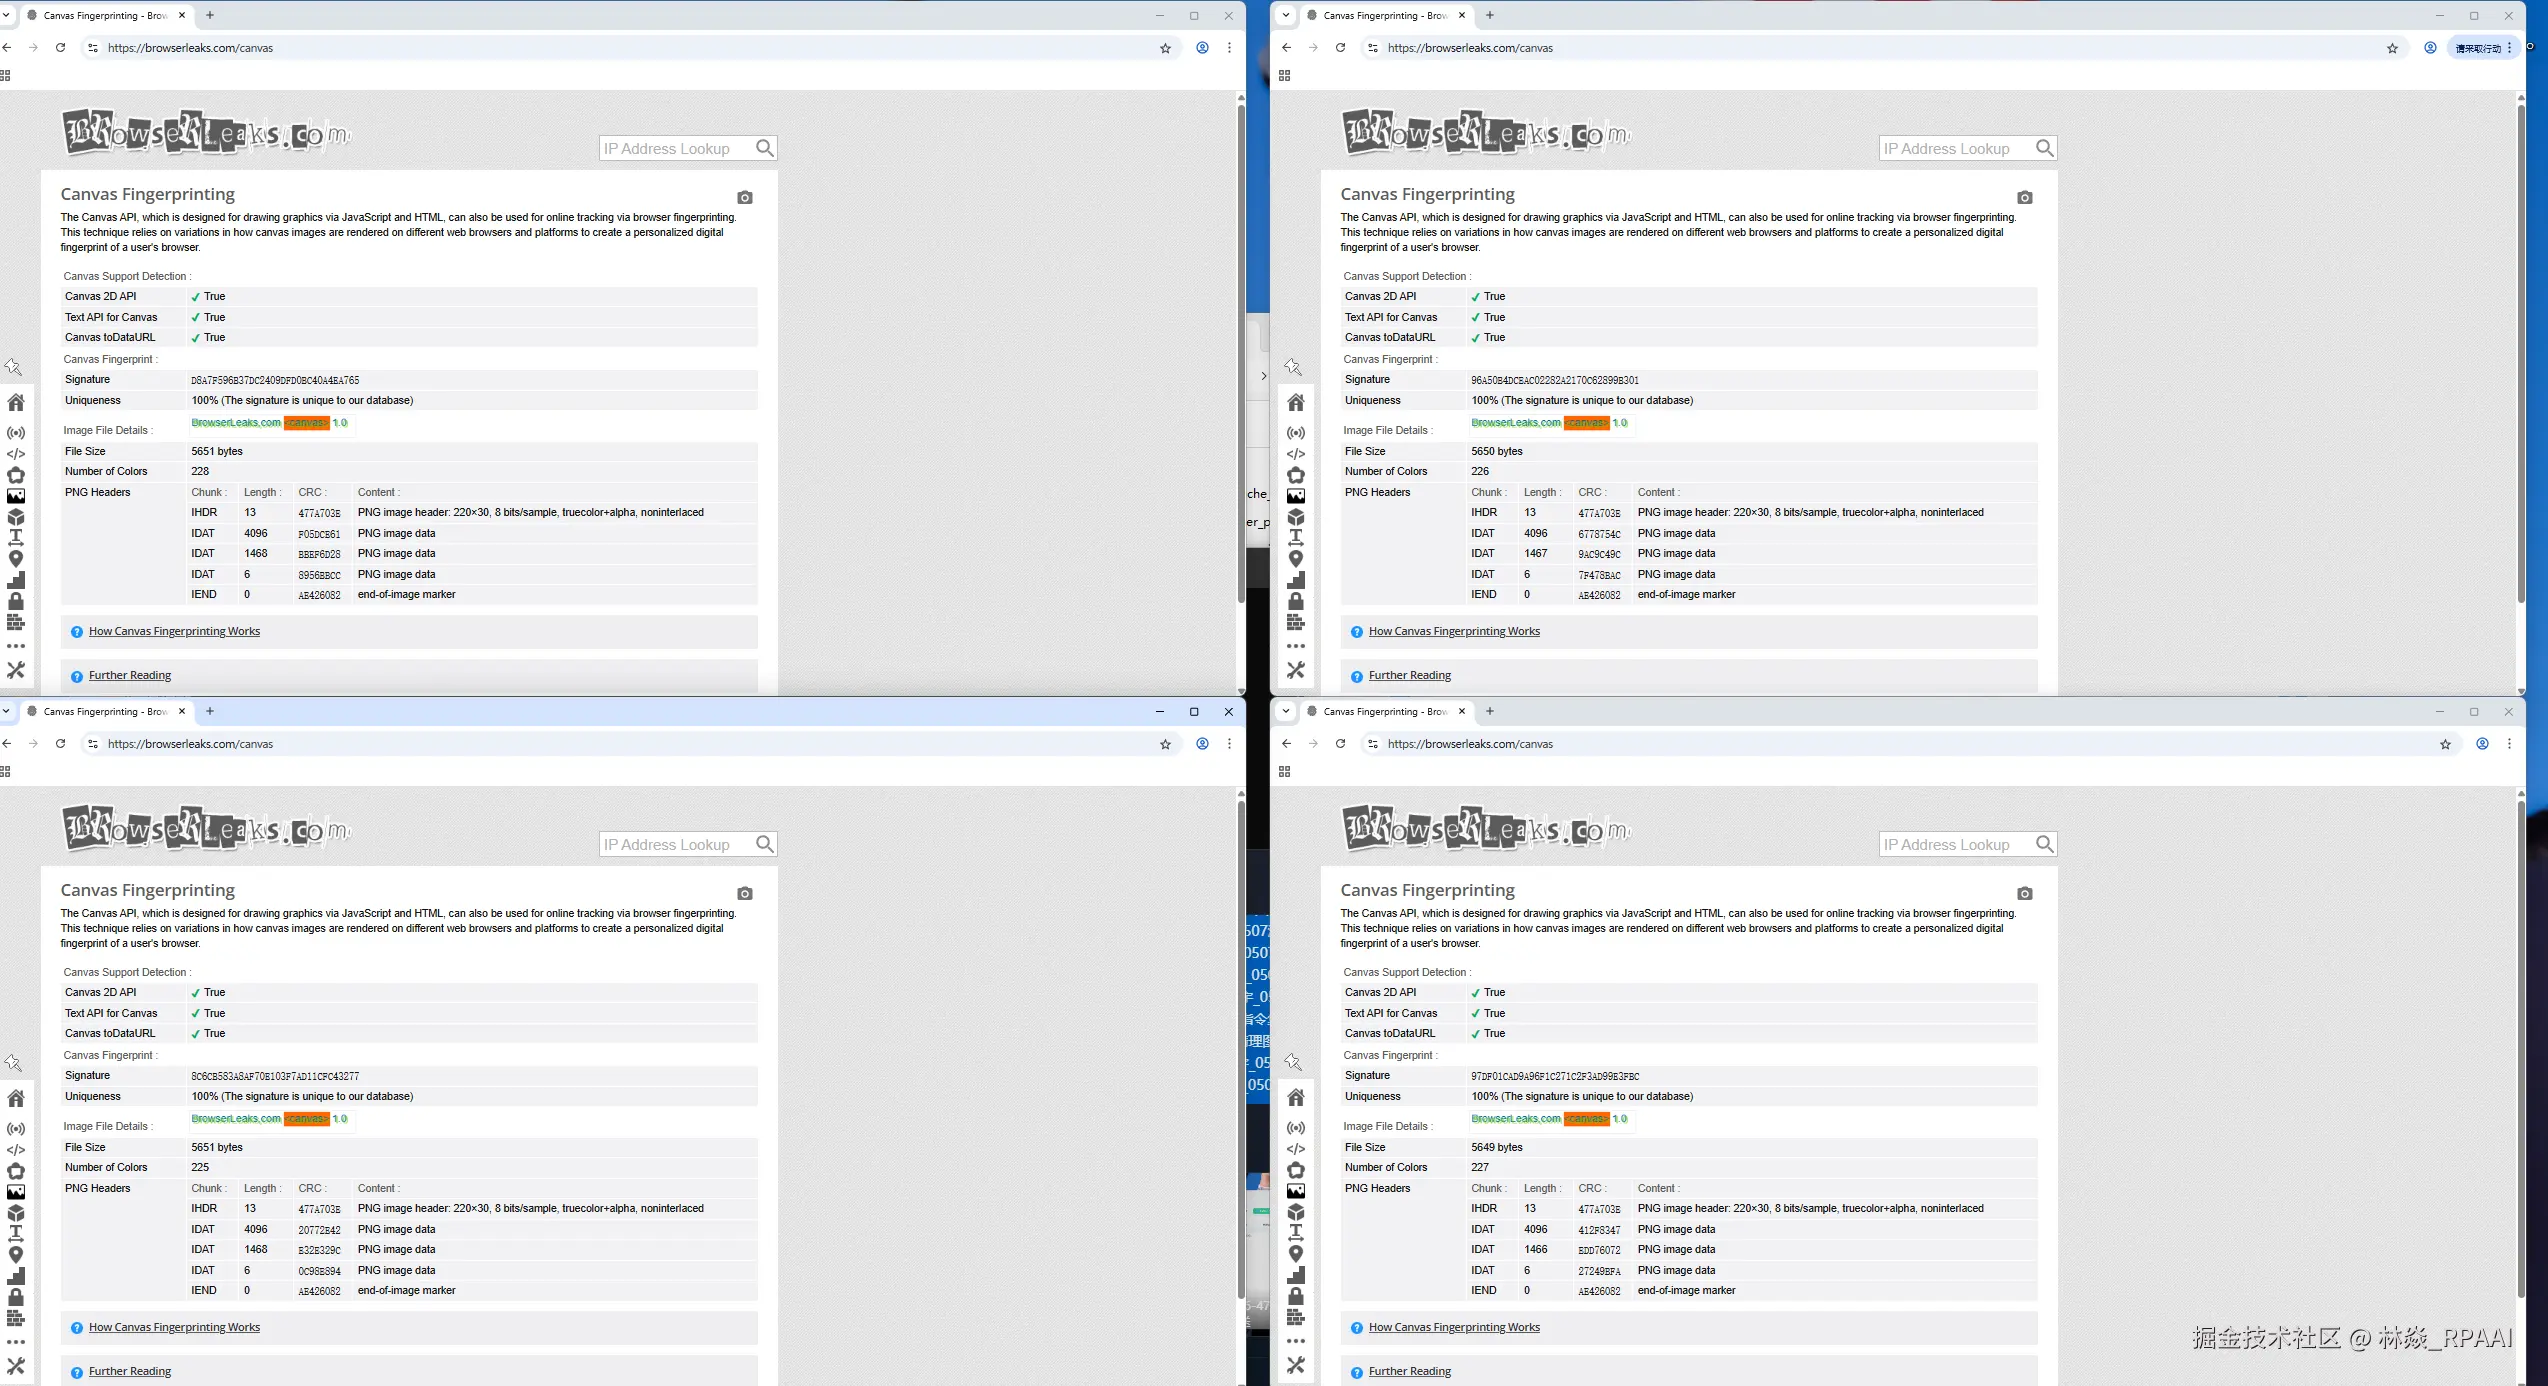
Task: Open 'How Canvas Fingerprinting Works' in bottom-left window
Action: (174, 1327)
